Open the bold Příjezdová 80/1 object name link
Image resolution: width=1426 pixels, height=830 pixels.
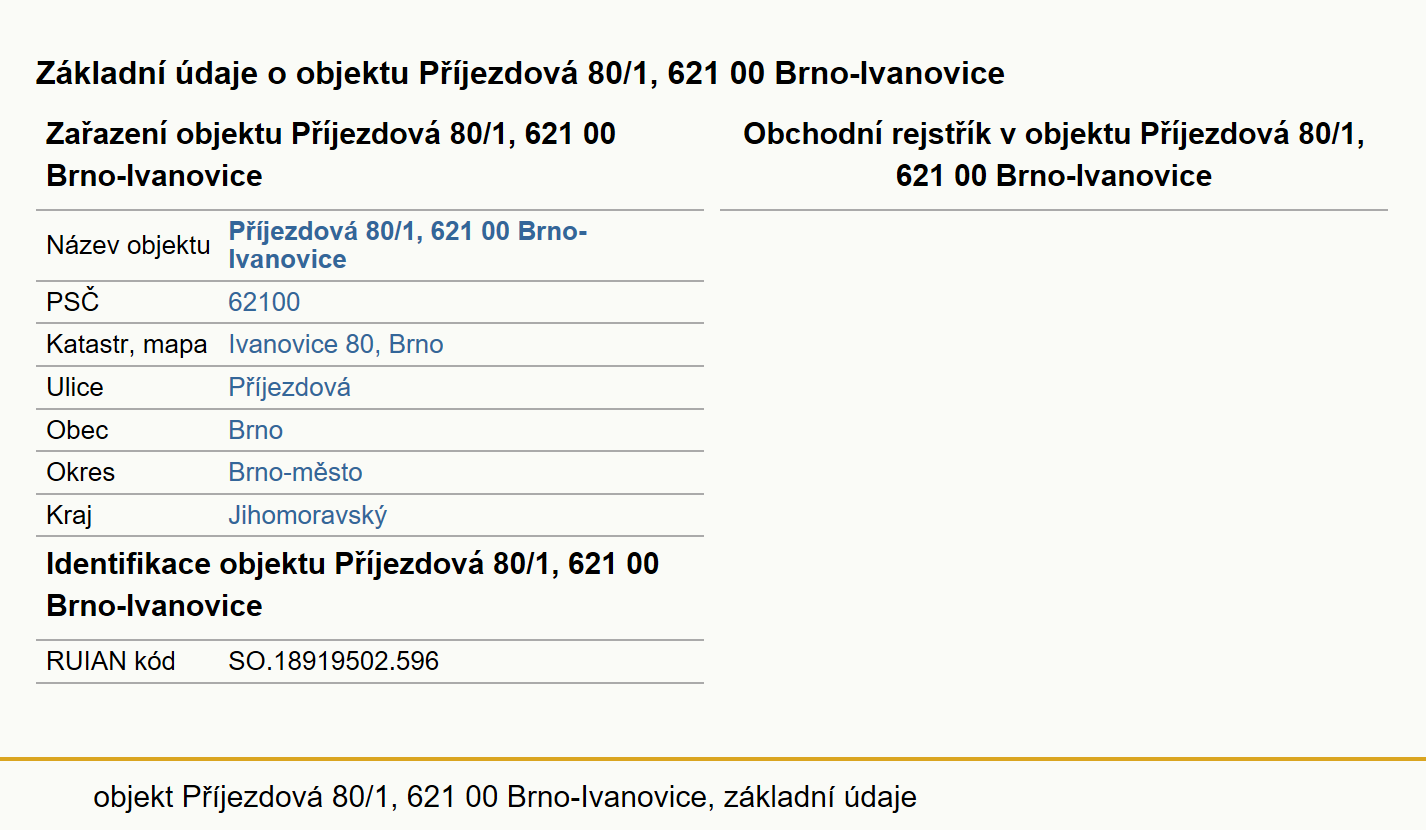pyautogui.click(x=408, y=245)
